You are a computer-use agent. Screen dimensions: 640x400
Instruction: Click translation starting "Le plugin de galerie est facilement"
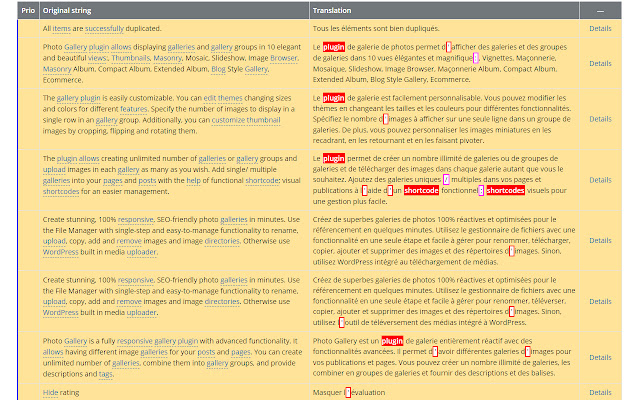click(442, 119)
